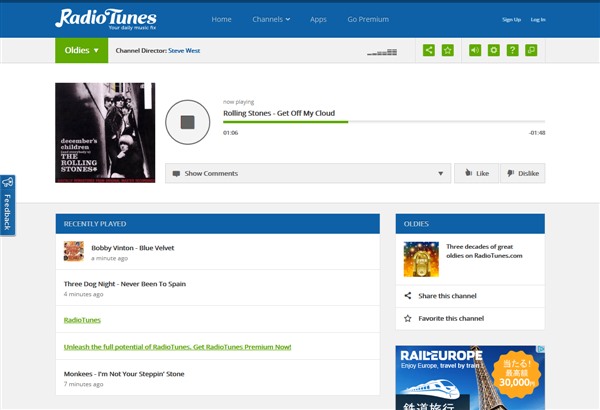Click the Get RadioTunes Premium Now link

click(x=177, y=347)
